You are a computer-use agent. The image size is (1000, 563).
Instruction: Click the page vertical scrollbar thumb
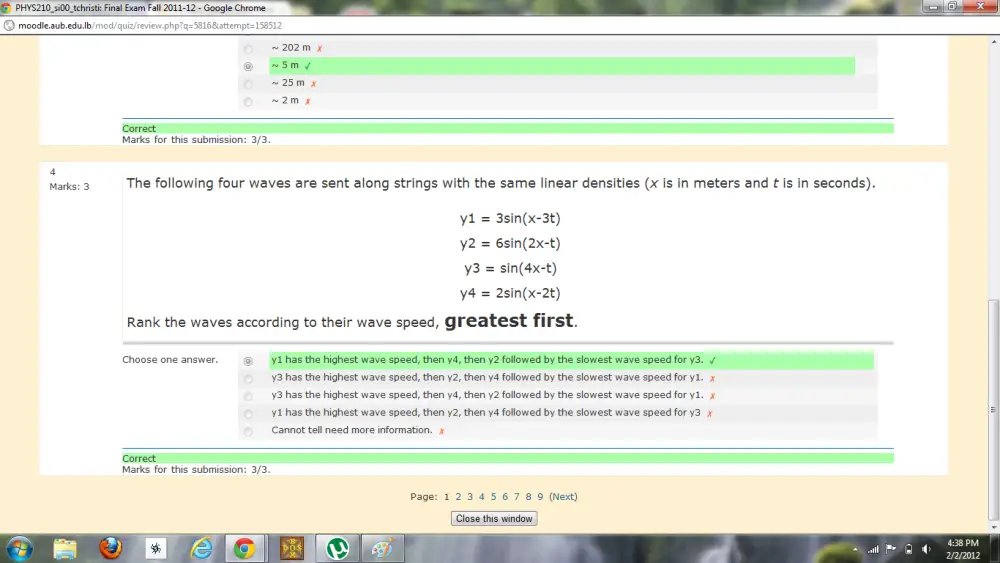(x=994, y=408)
